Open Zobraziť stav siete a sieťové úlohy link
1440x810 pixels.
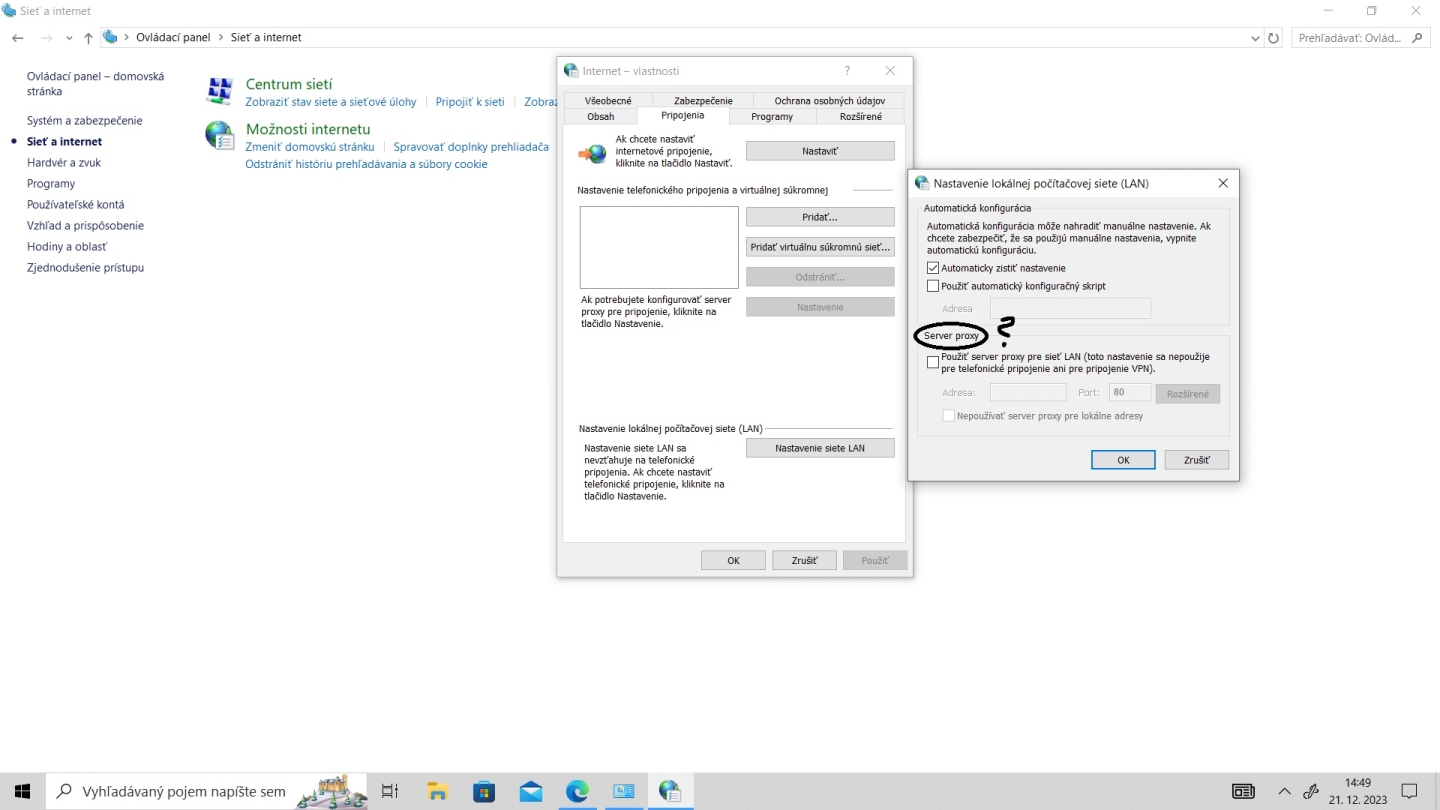(331, 102)
